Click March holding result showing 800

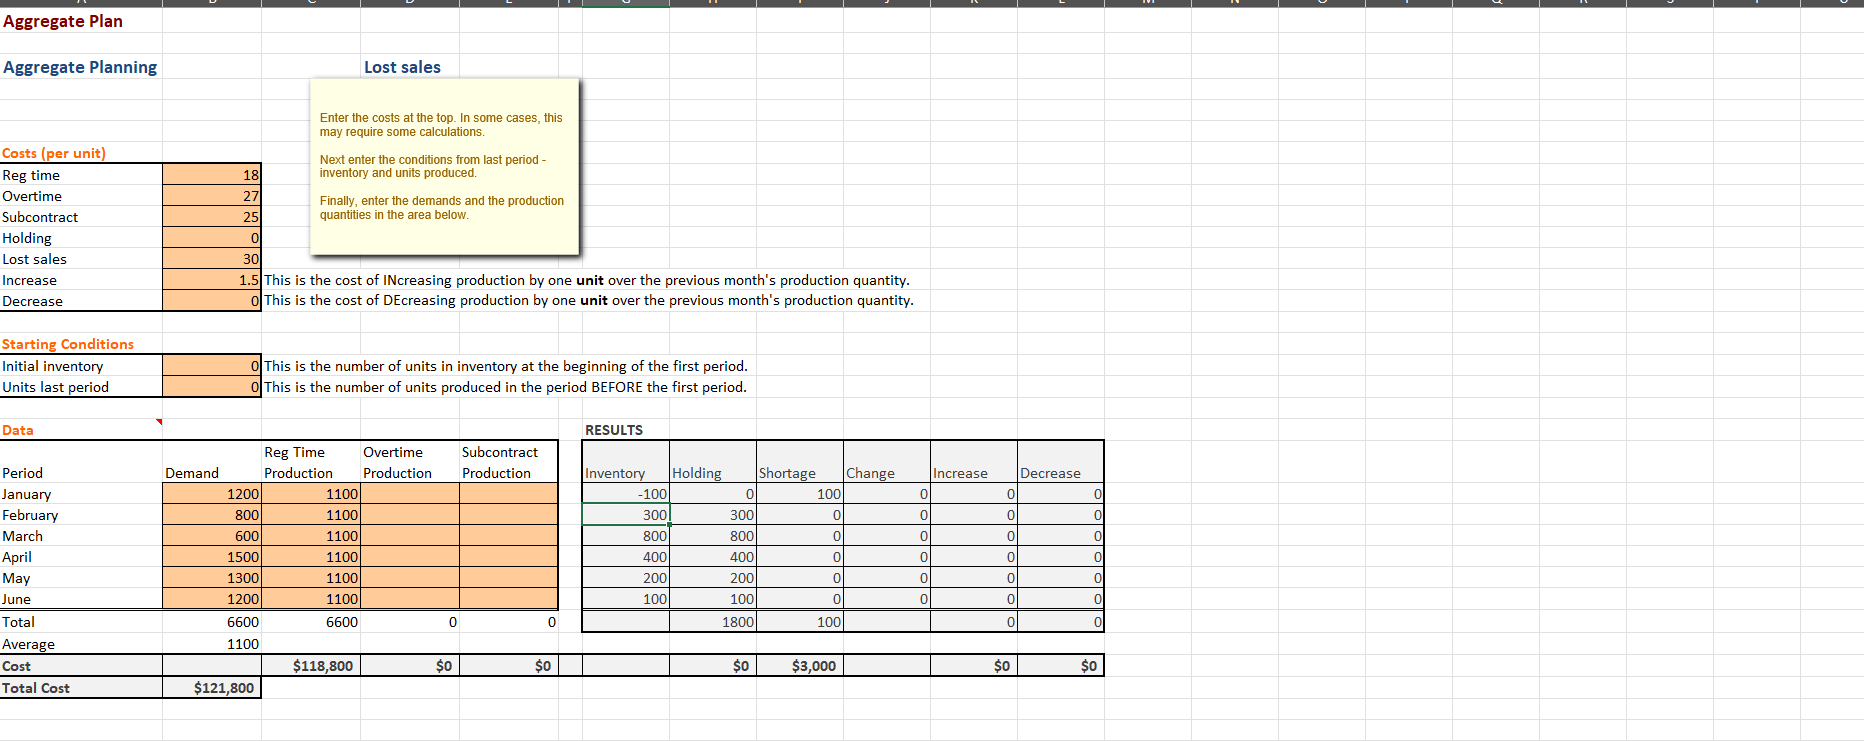pyautogui.click(x=713, y=536)
